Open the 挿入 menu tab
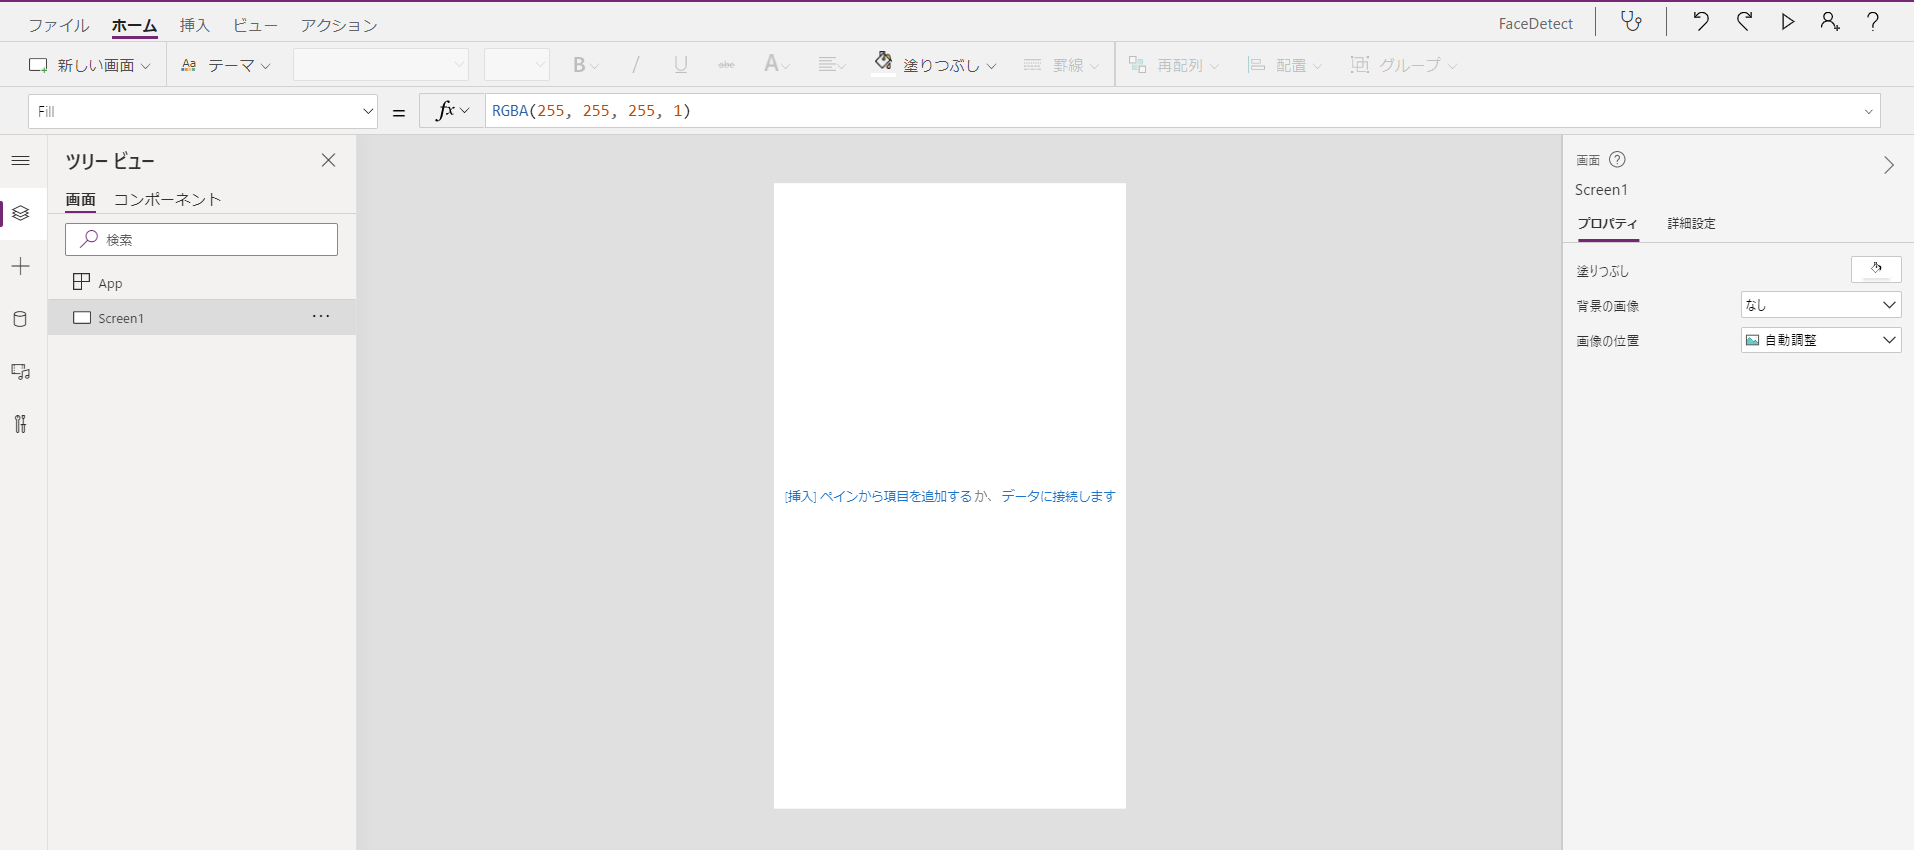This screenshot has width=1914, height=850. pyautogui.click(x=195, y=25)
